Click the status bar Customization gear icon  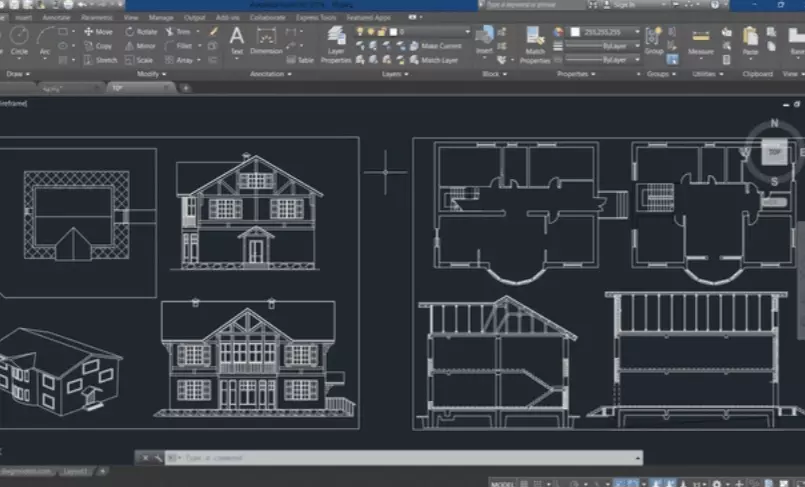point(717,483)
